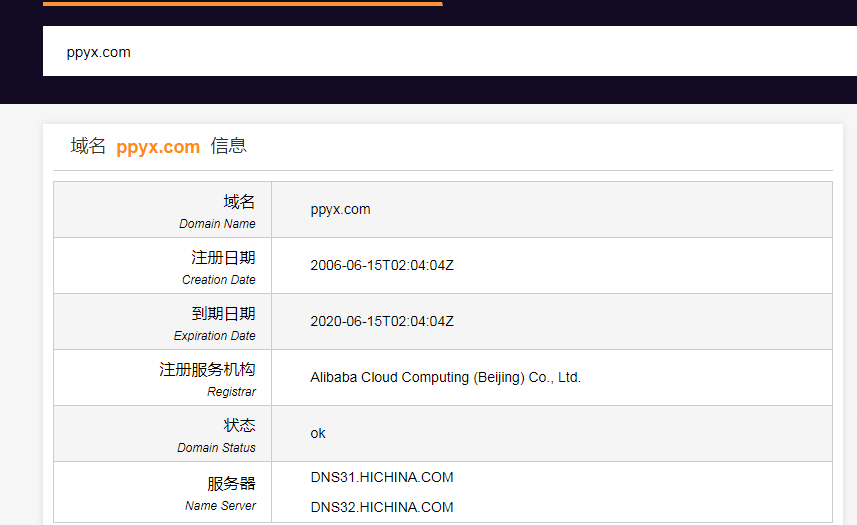
Task: Select the 注册日期 row label
Action: [x=223, y=258]
